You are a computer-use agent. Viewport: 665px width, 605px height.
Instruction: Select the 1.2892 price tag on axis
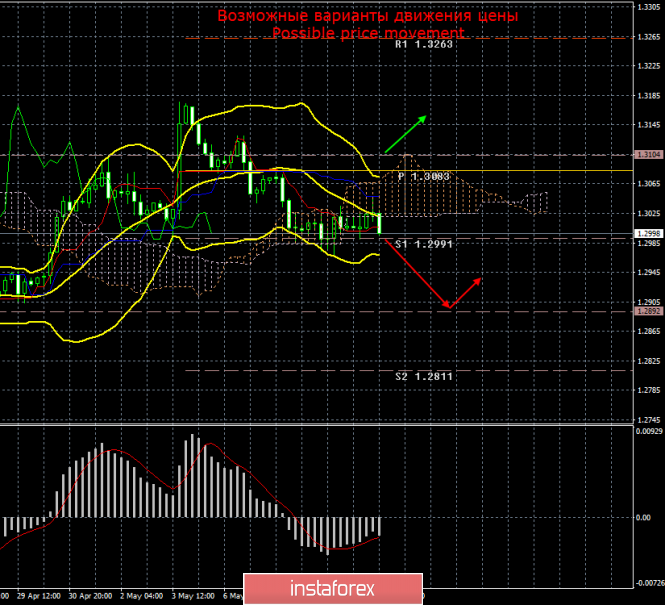point(647,311)
